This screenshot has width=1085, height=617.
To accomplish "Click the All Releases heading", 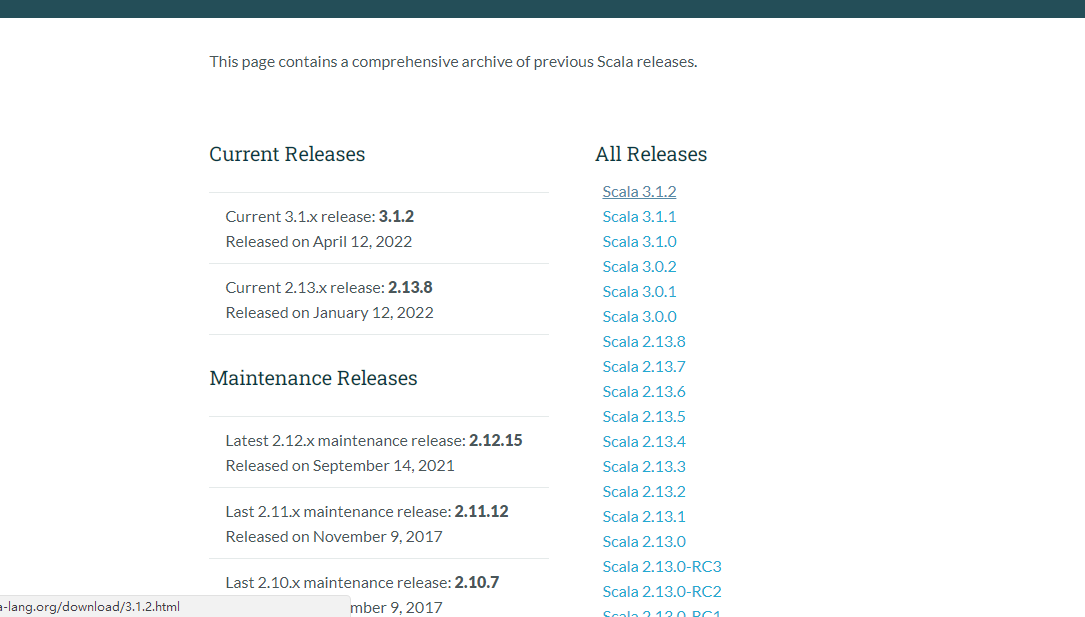I will pos(651,154).
